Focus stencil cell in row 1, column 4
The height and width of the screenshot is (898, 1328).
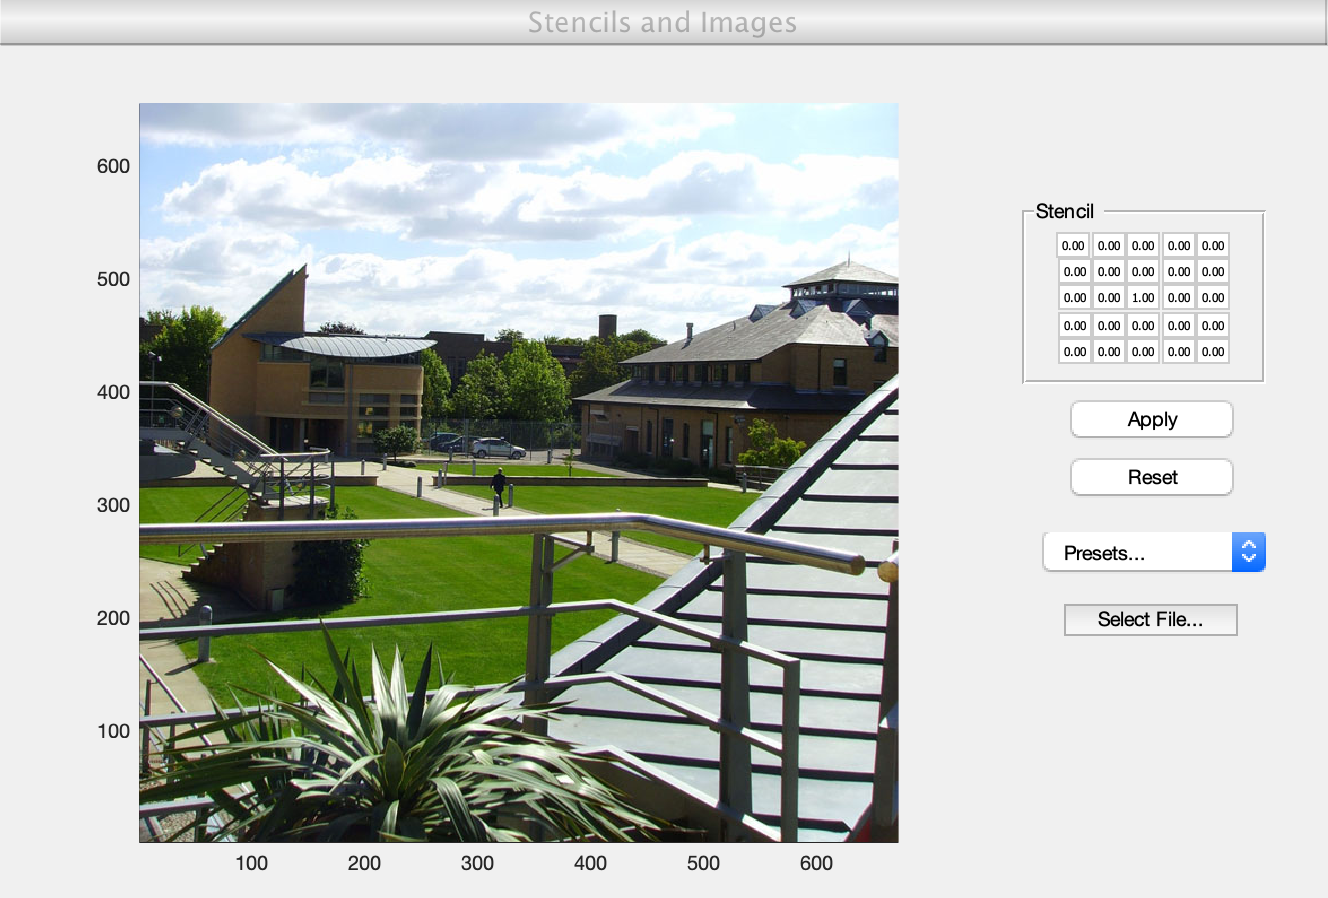point(1179,245)
